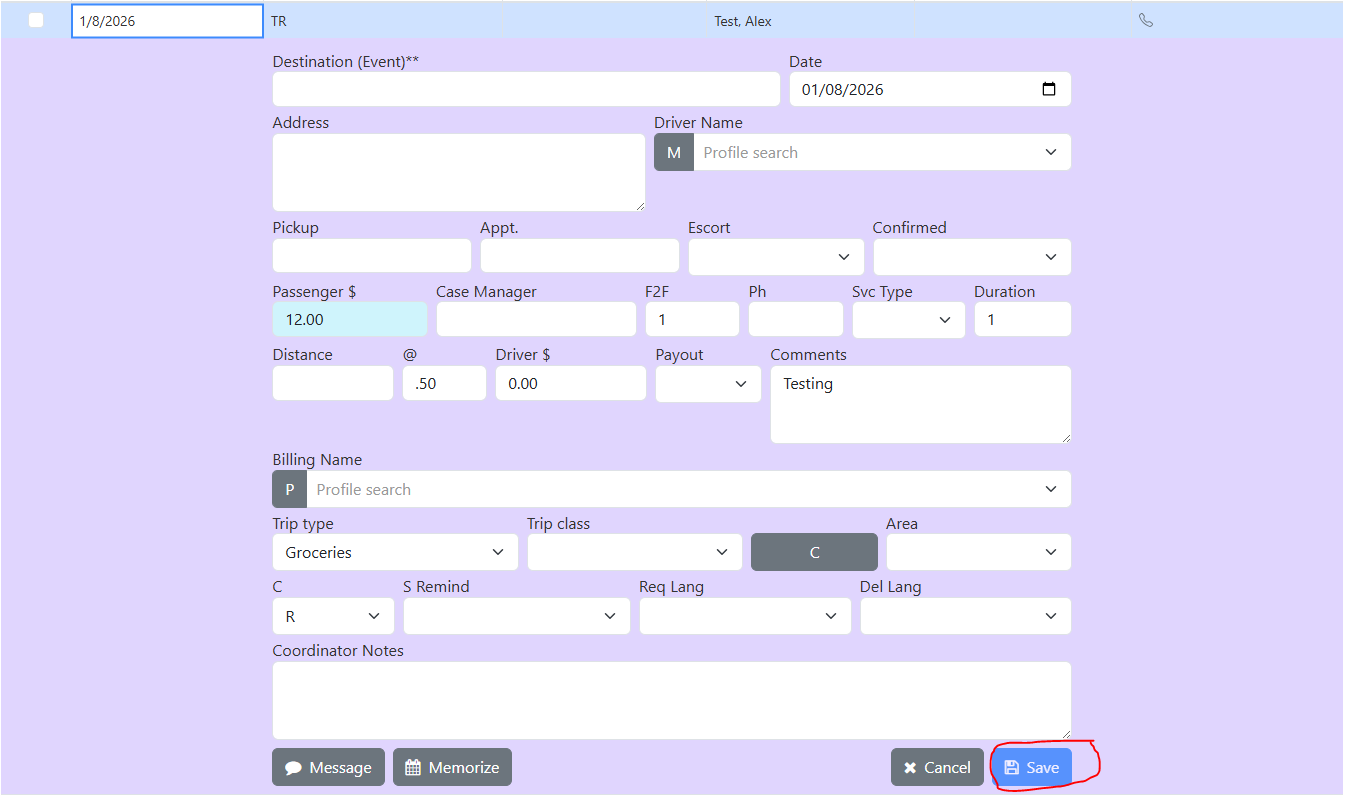This screenshot has height=804, width=1351.
Task: Expand the Driver Name profile search arrow
Action: (x=1050, y=153)
